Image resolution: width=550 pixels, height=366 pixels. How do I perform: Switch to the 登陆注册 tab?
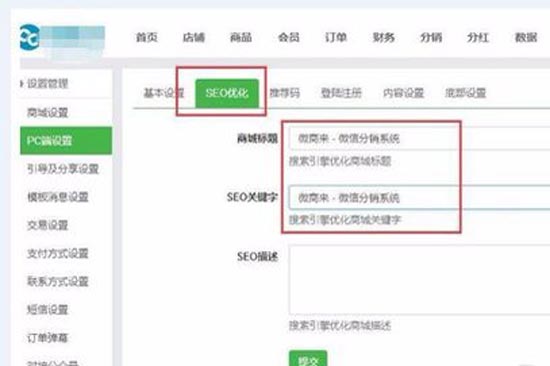coord(341,93)
